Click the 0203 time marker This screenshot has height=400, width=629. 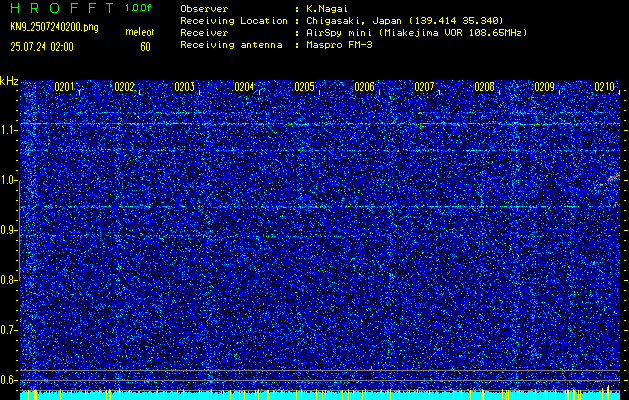[185, 87]
